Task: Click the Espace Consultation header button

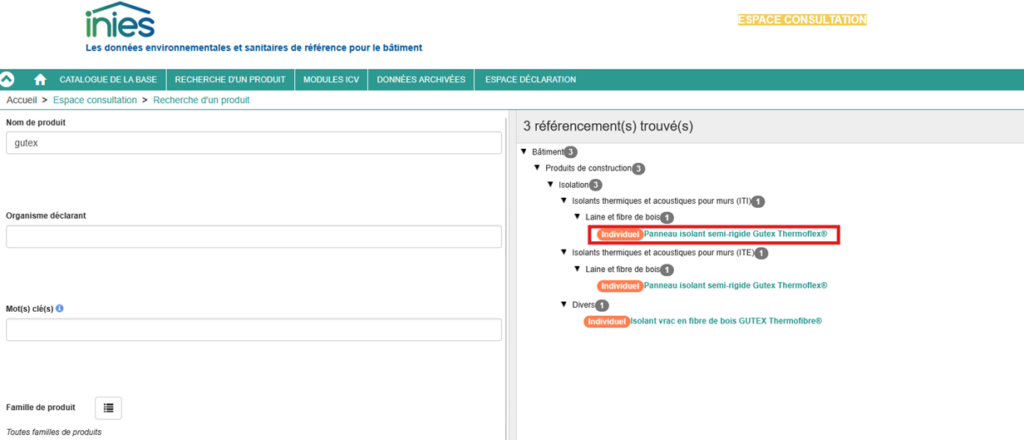Action: pyautogui.click(x=801, y=20)
